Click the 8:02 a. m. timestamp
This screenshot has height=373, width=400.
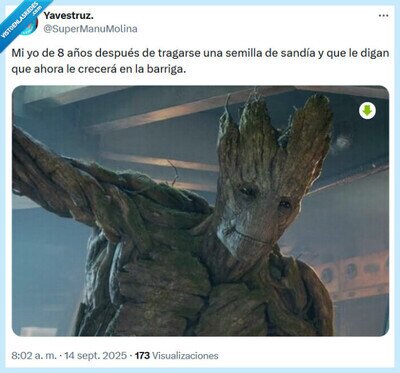(x=34, y=355)
